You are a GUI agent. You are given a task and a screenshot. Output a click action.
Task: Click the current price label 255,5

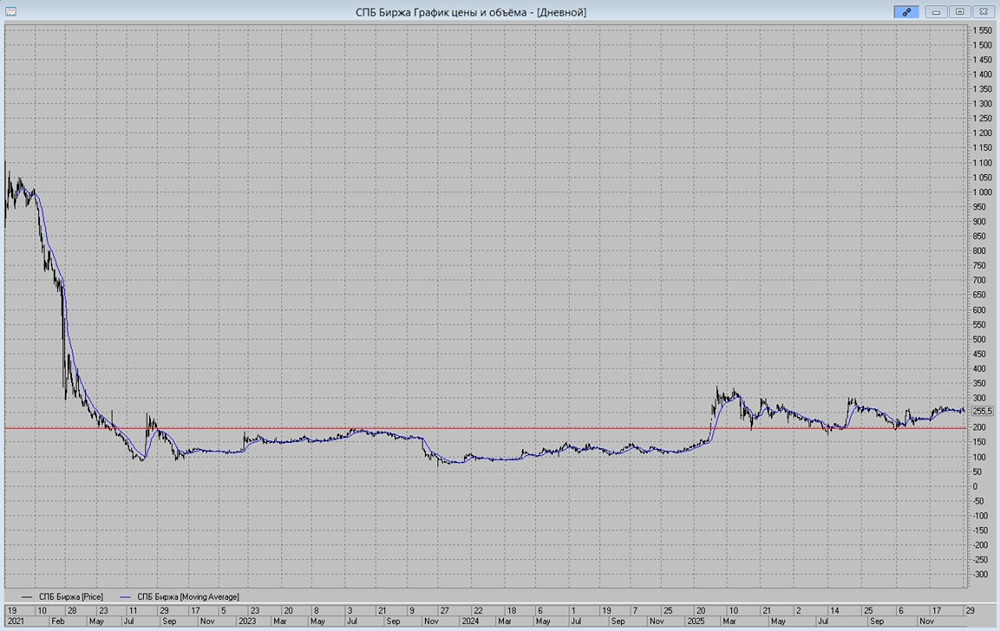pyautogui.click(x=982, y=412)
